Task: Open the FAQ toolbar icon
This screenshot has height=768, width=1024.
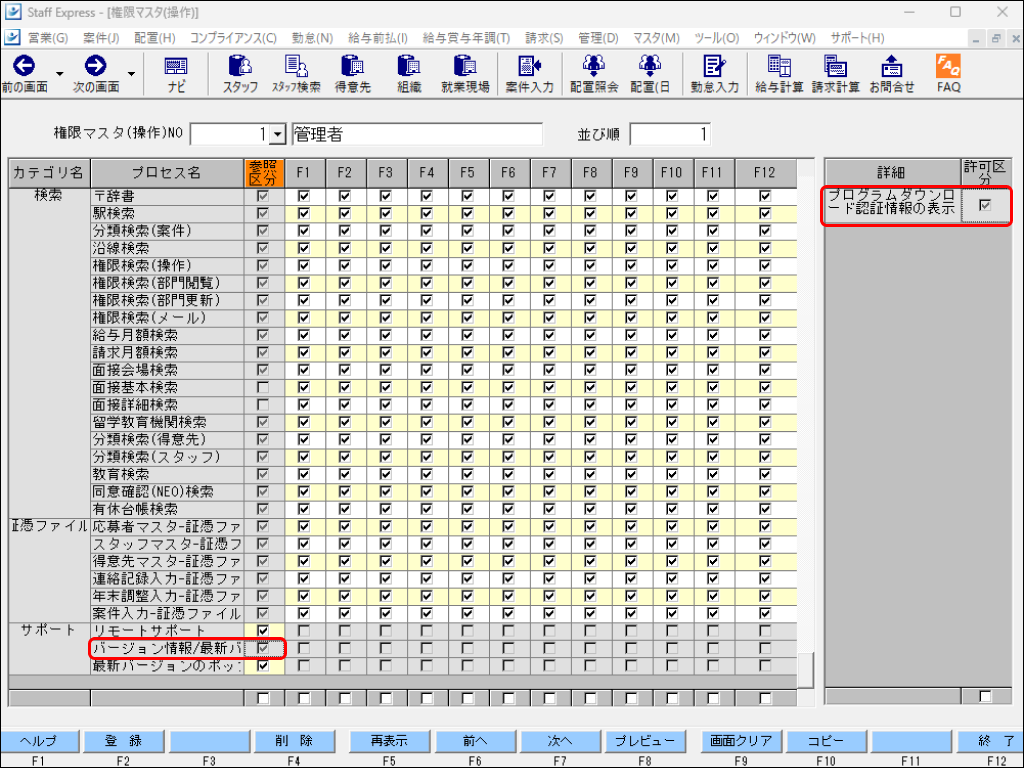Action: [x=948, y=67]
